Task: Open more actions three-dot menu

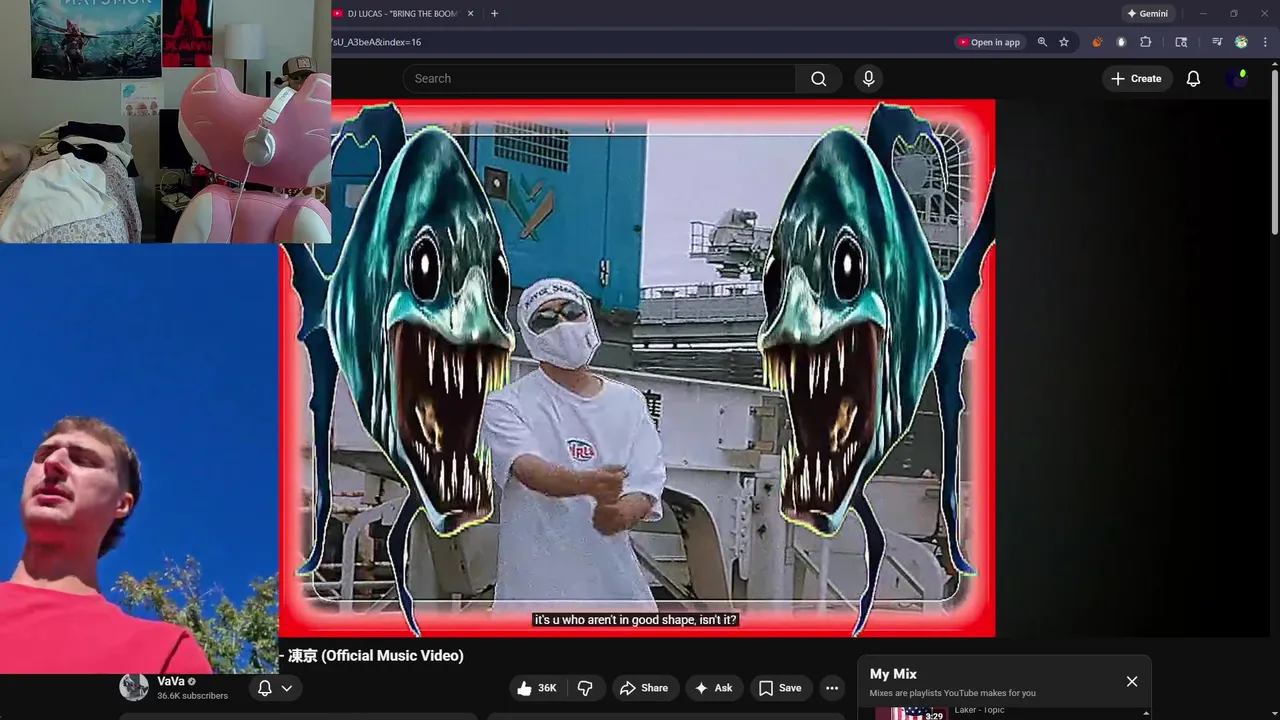Action: click(x=832, y=688)
